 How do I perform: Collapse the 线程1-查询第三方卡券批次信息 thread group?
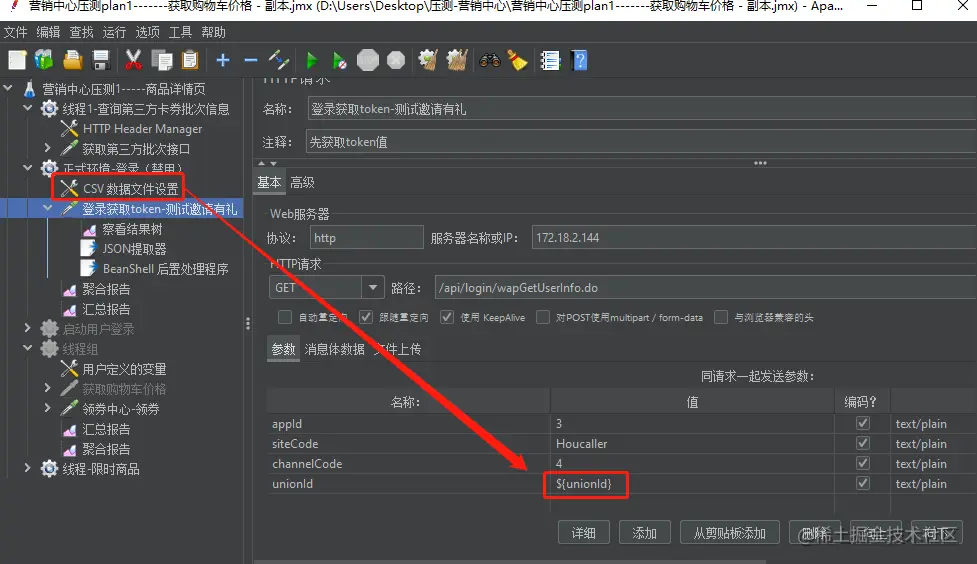click(x=27, y=108)
